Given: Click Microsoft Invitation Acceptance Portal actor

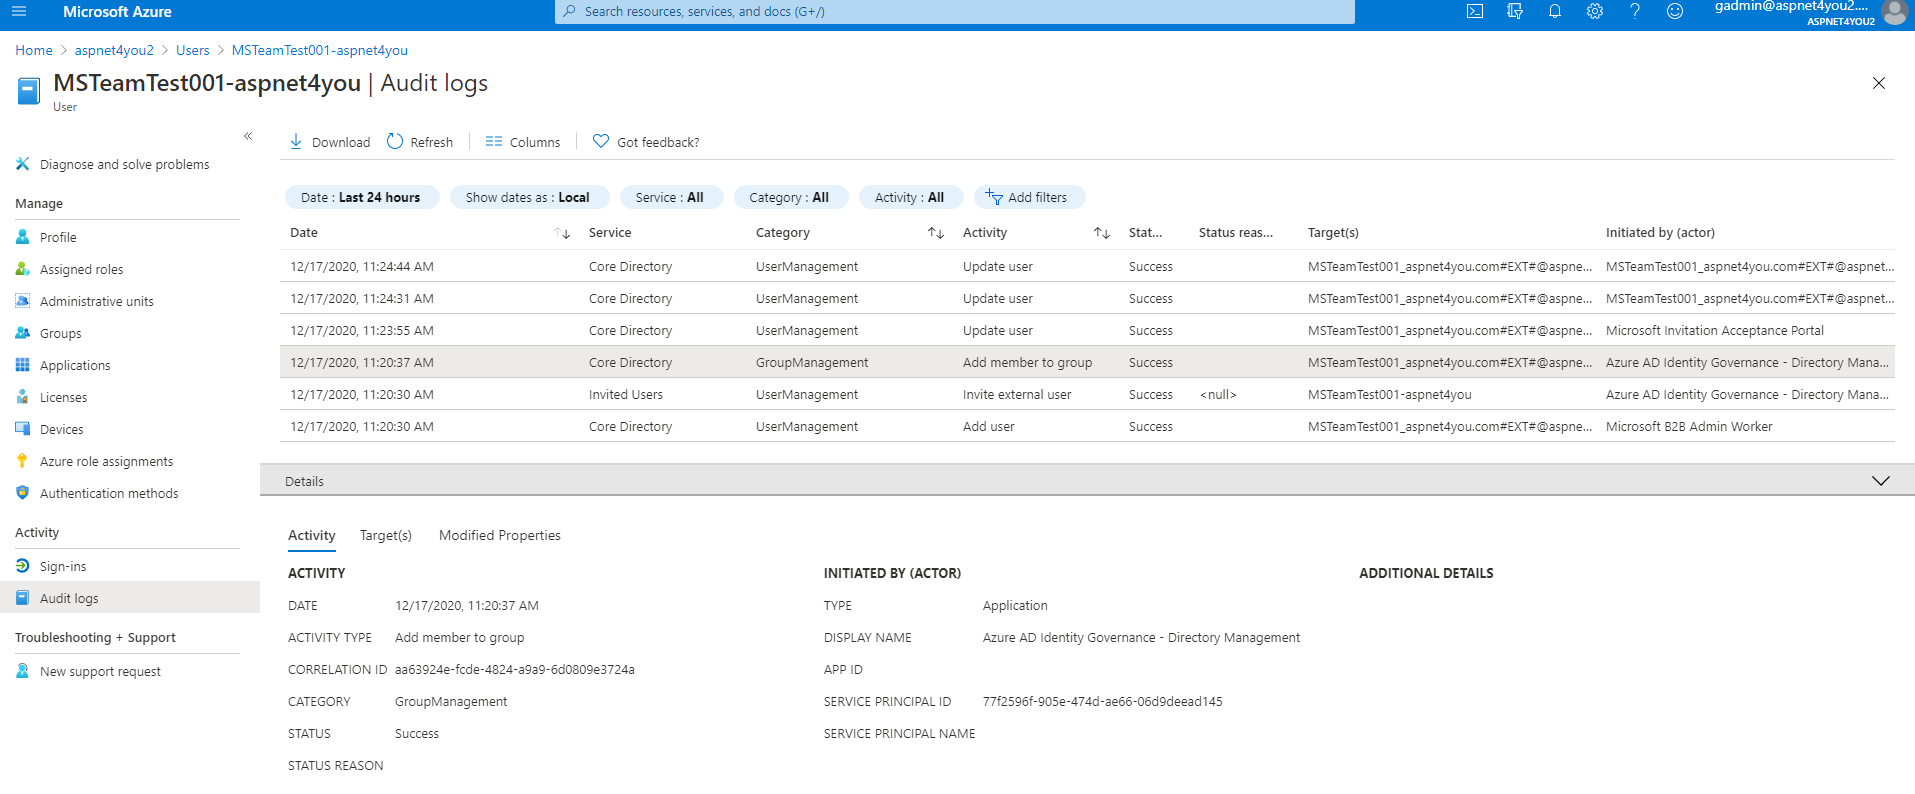Looking at the screenshot, I should tap(1715, 330).
